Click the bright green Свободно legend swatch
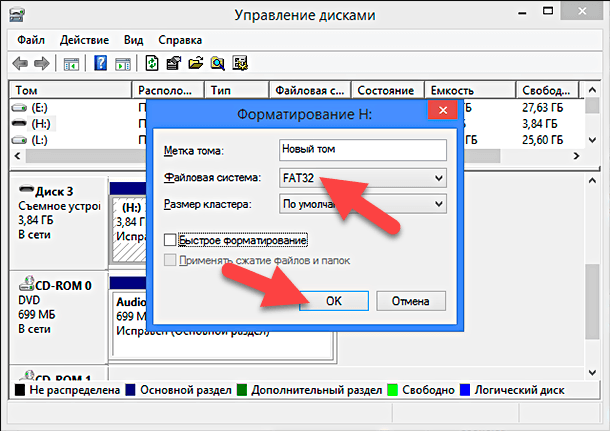This screenshot has height=431, width=610. (x=393, y=390)
